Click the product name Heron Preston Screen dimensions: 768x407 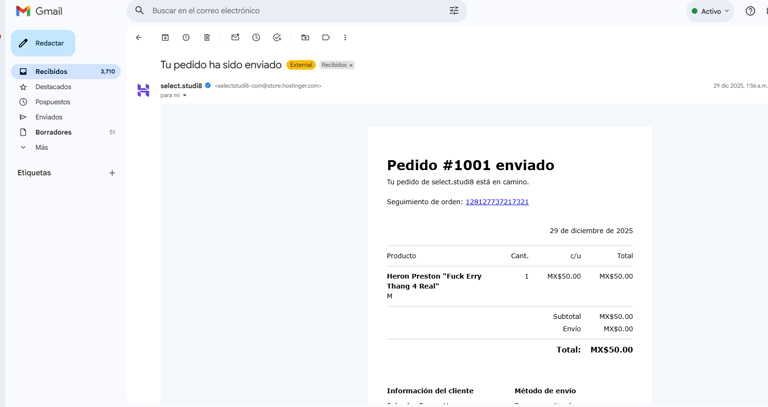[434, 281]
